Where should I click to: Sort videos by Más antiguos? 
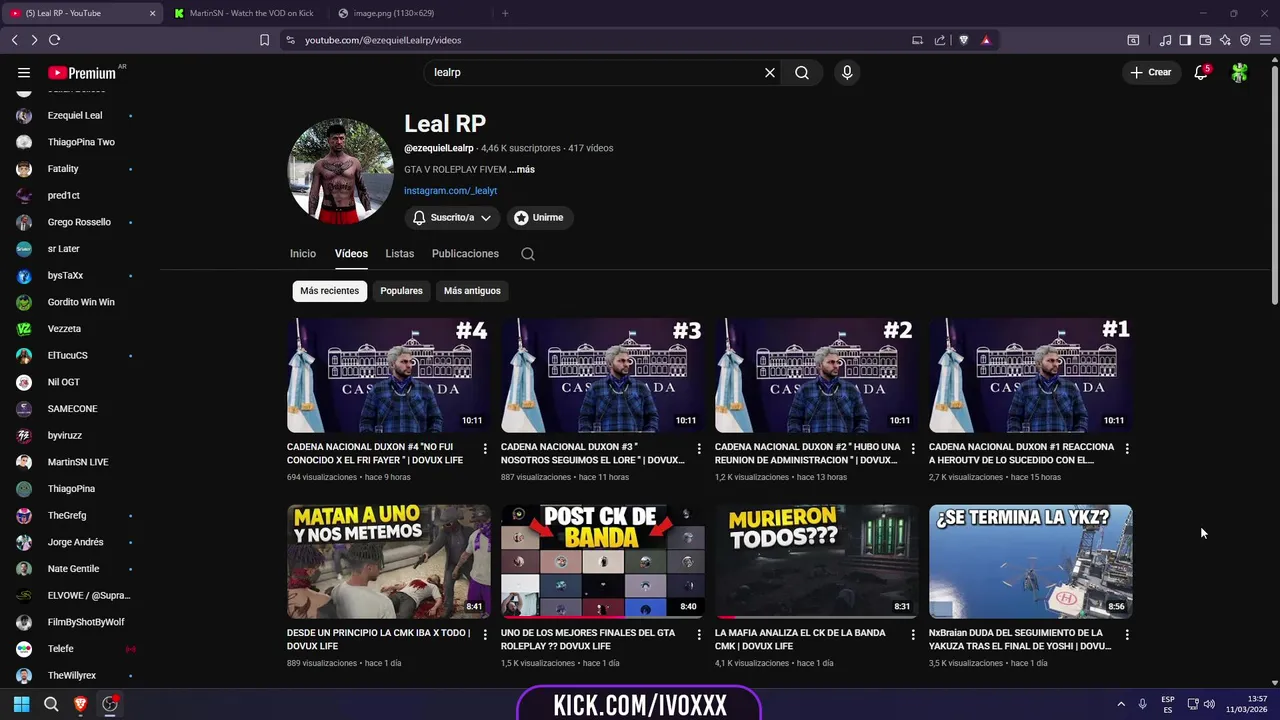[x=472, y=291]
